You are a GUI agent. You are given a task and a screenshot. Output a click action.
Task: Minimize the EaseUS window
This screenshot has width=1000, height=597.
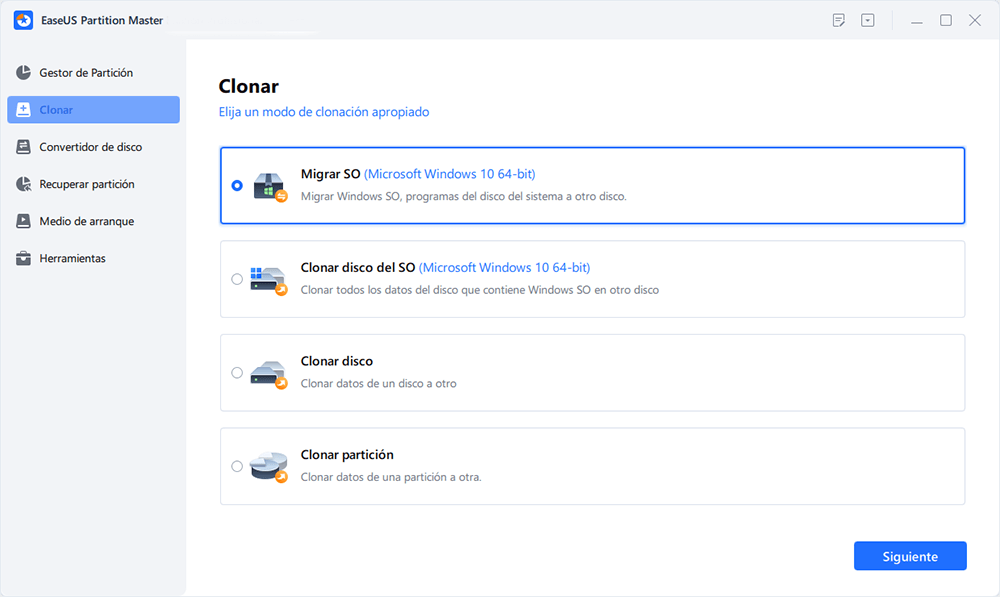pos(917,20)
